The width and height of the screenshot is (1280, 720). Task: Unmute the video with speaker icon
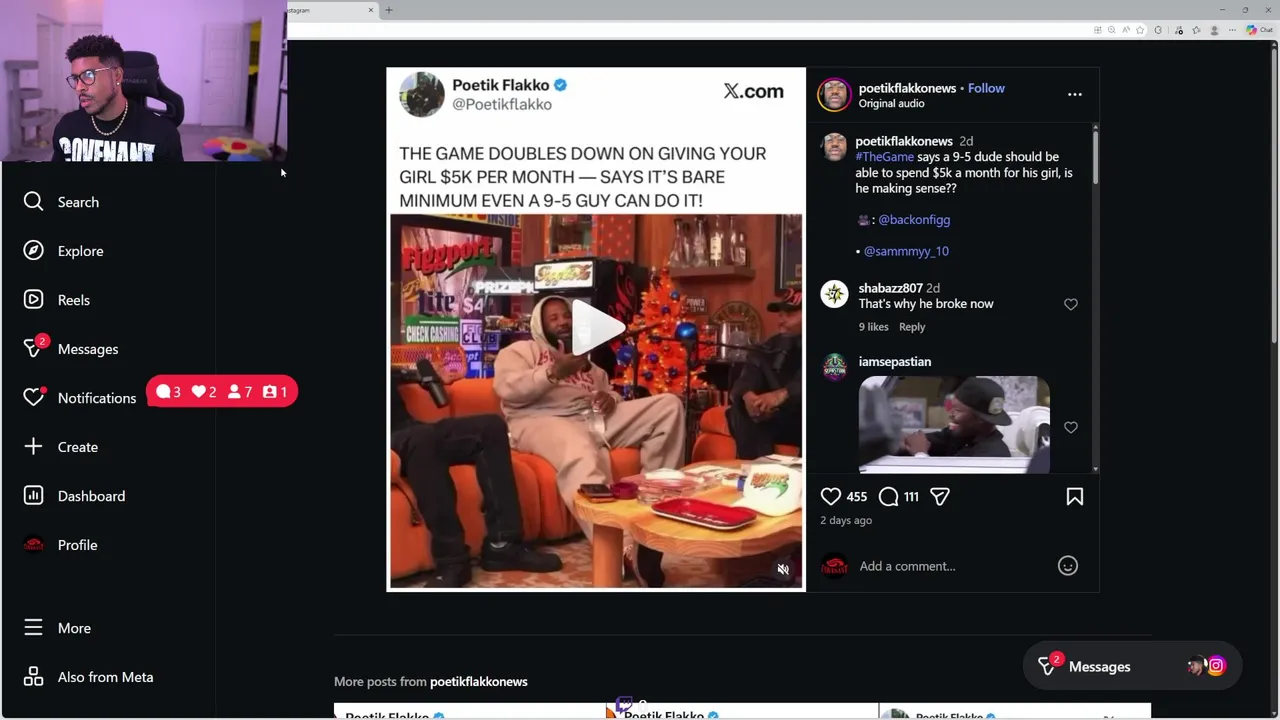[x=783, y=569]
